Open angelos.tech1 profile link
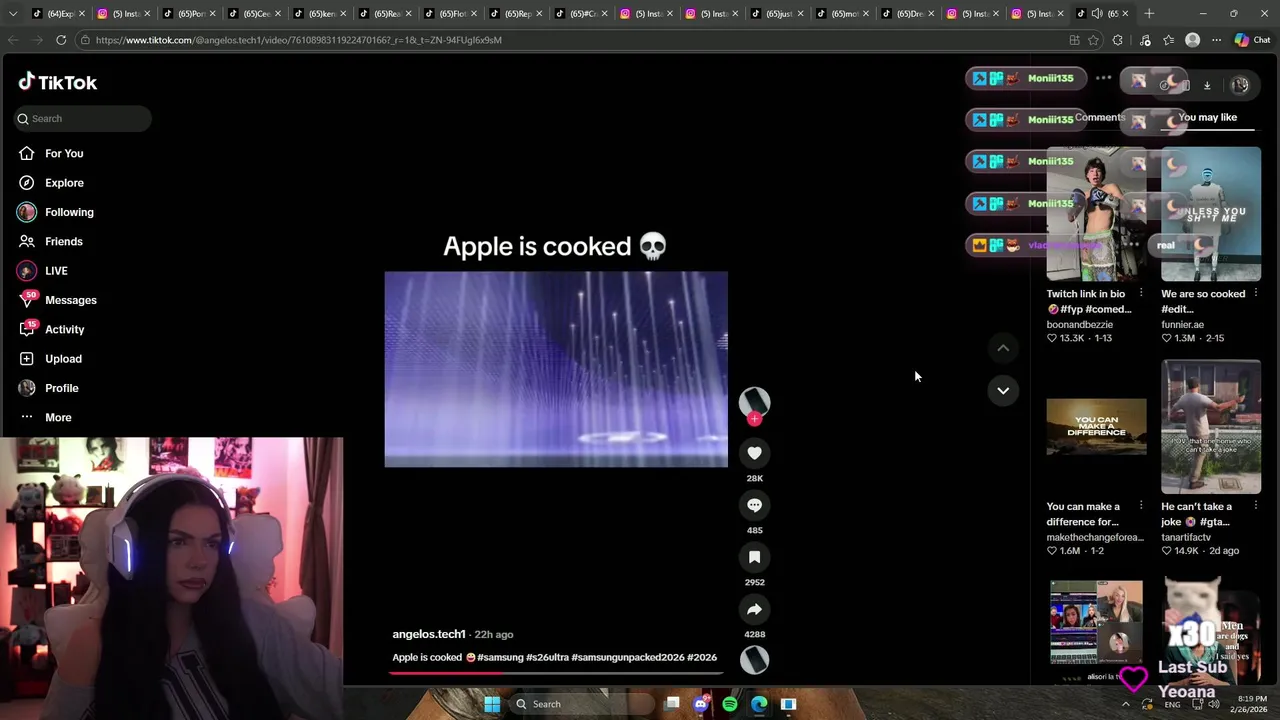This screenshot has height=720, width=1280. [429, 634]
